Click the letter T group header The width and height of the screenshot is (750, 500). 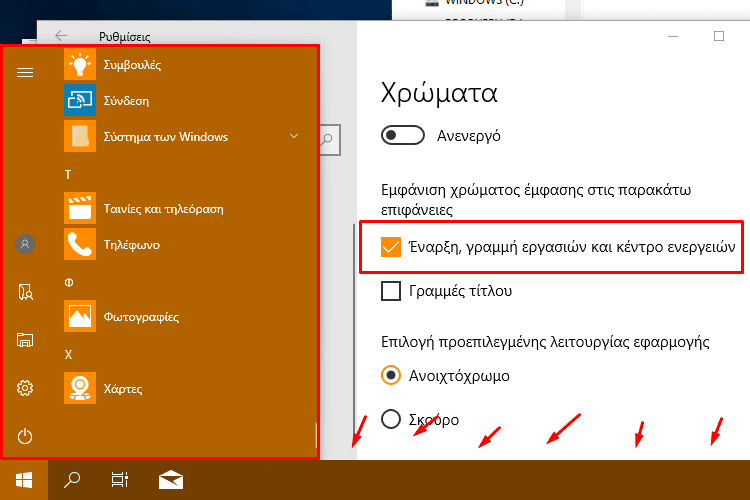point(68,175)
